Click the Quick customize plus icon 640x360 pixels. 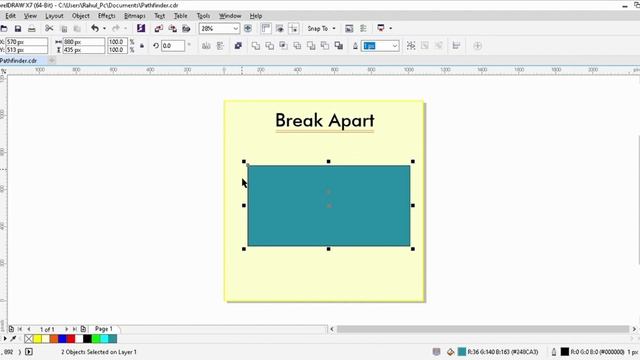click(478, 46)
